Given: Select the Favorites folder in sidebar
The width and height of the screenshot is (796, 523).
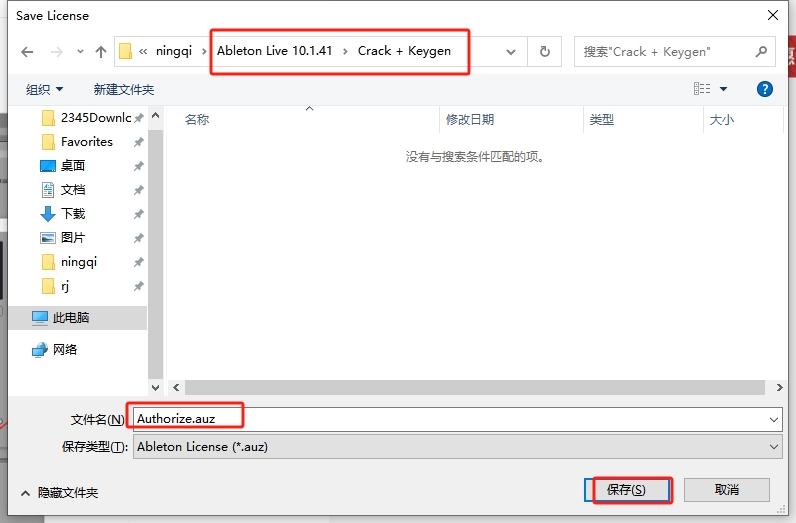Looking at the screenshot, I should 77,142.
